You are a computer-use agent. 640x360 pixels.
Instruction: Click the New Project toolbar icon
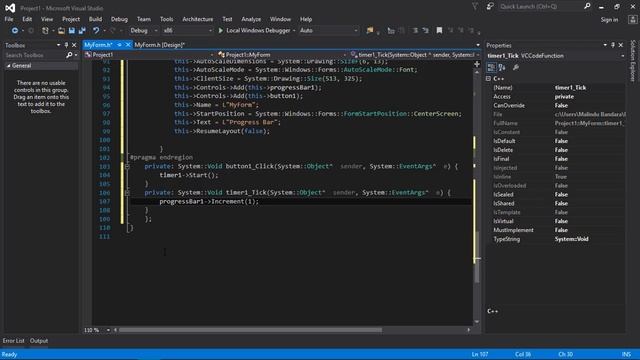pyautogui.click(x=45, y=31)
